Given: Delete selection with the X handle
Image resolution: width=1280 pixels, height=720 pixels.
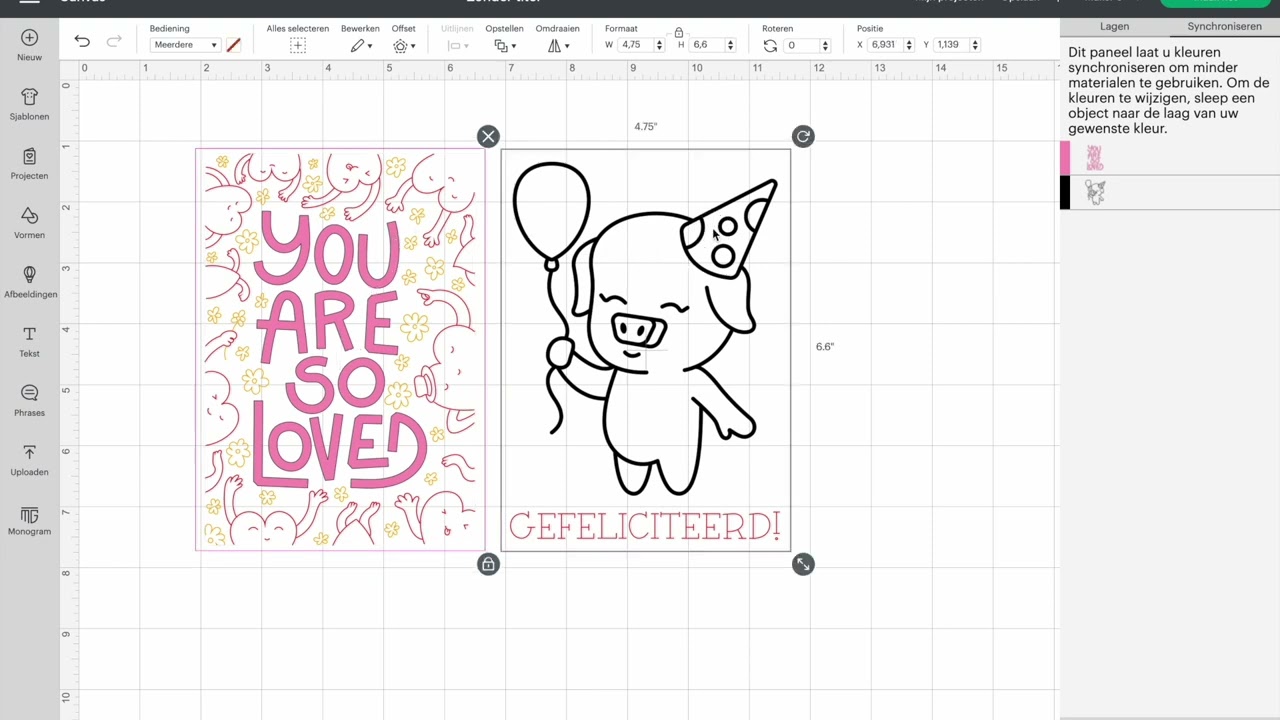Looking at the screenshot, I should [488, 137].
